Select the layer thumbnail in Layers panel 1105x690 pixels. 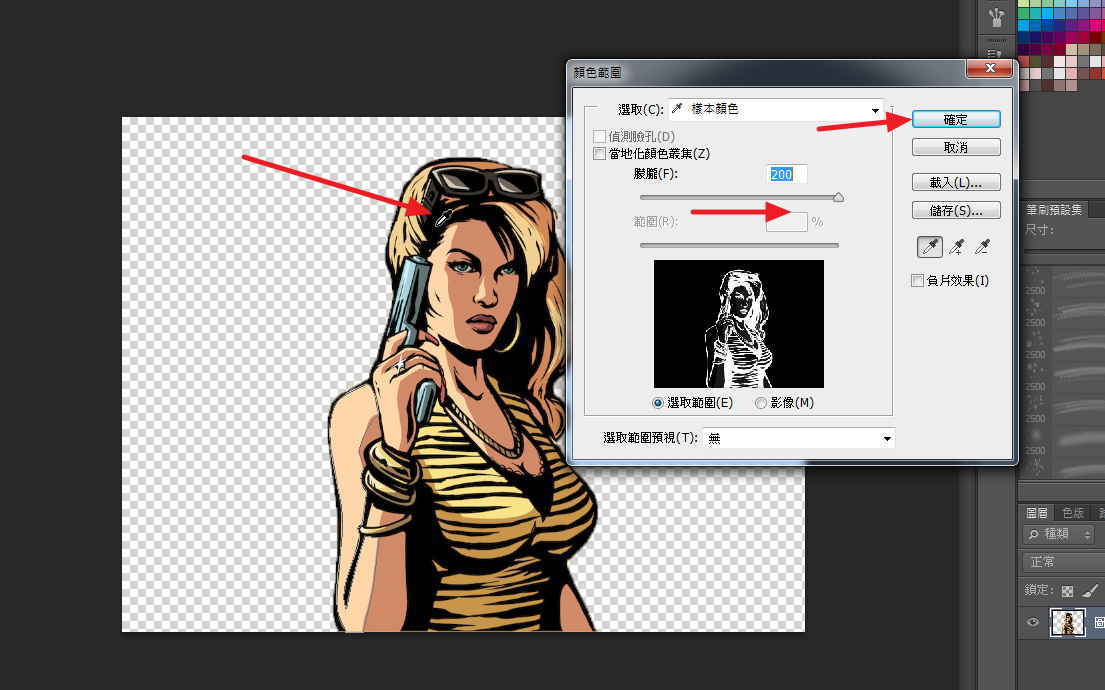[1068, 622]
